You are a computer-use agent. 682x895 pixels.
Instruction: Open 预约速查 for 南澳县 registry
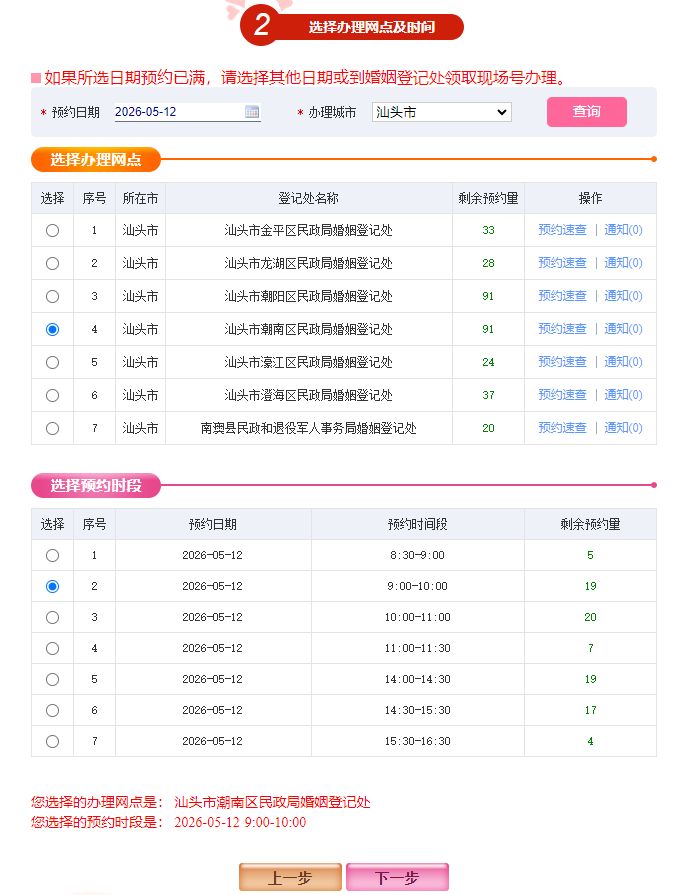click(x=562, y=428)
